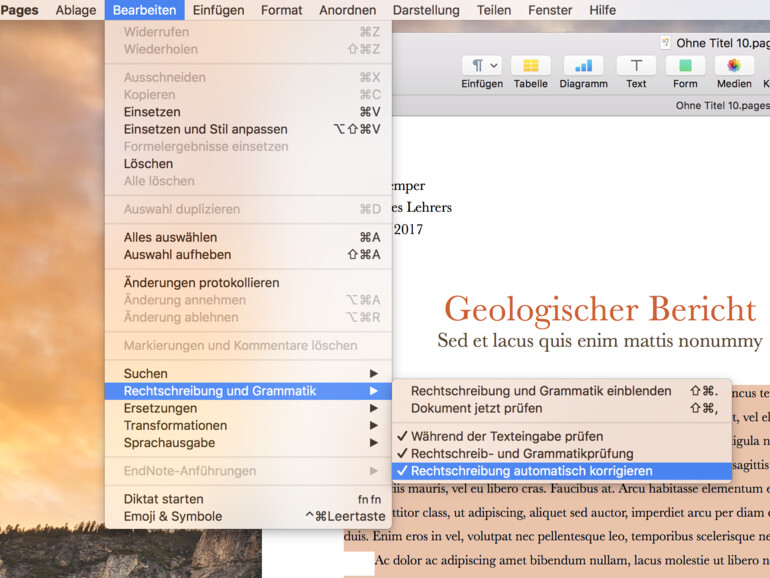Choose Diktat starten
Viewport: 770px width, 578px height.
[248, 499]
